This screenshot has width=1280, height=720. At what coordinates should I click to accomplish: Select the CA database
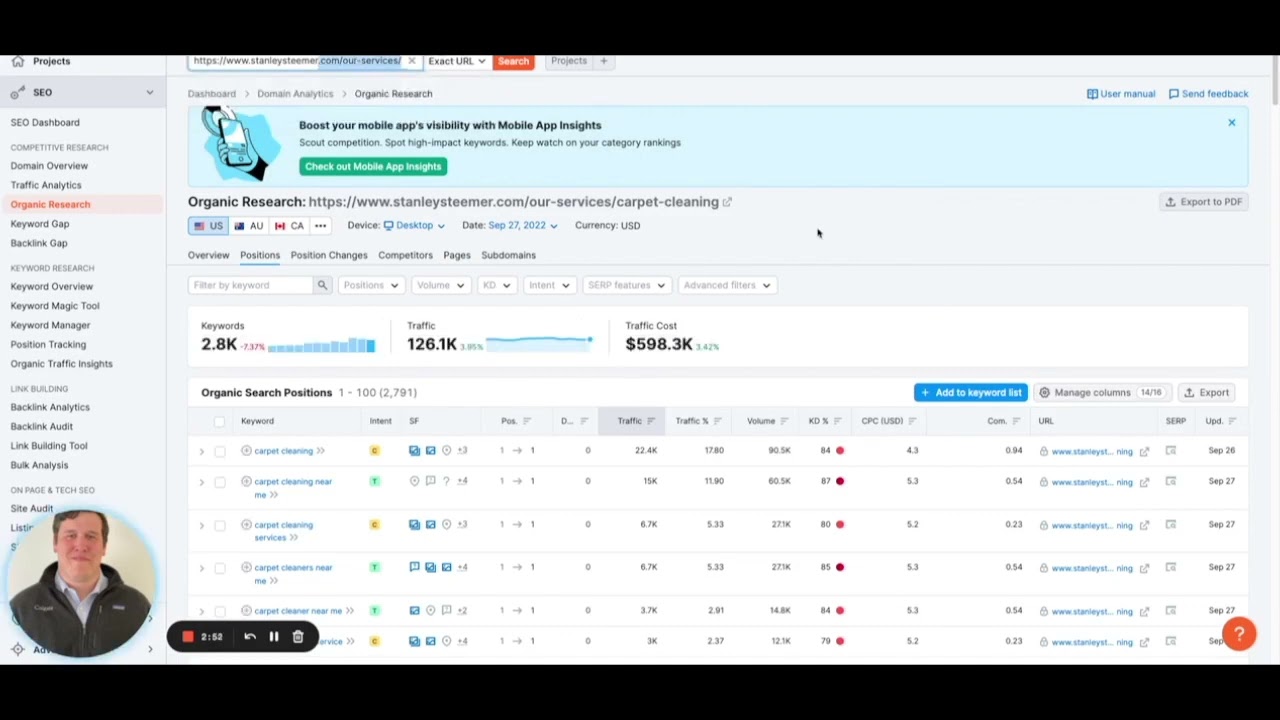[289, 226]
